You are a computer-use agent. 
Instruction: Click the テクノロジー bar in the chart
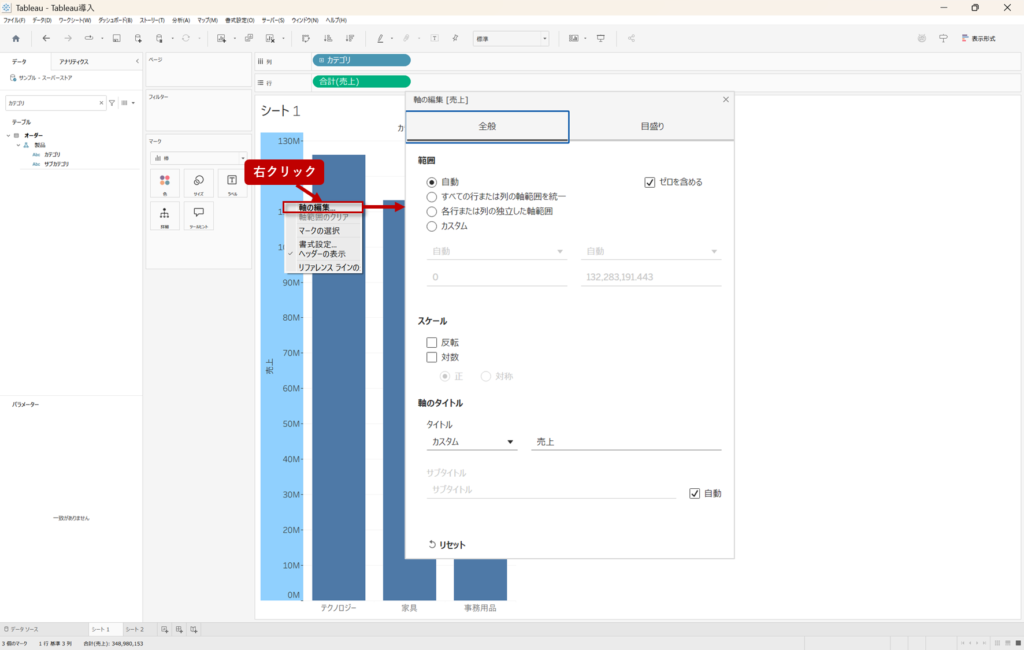(x=338, y=380)
